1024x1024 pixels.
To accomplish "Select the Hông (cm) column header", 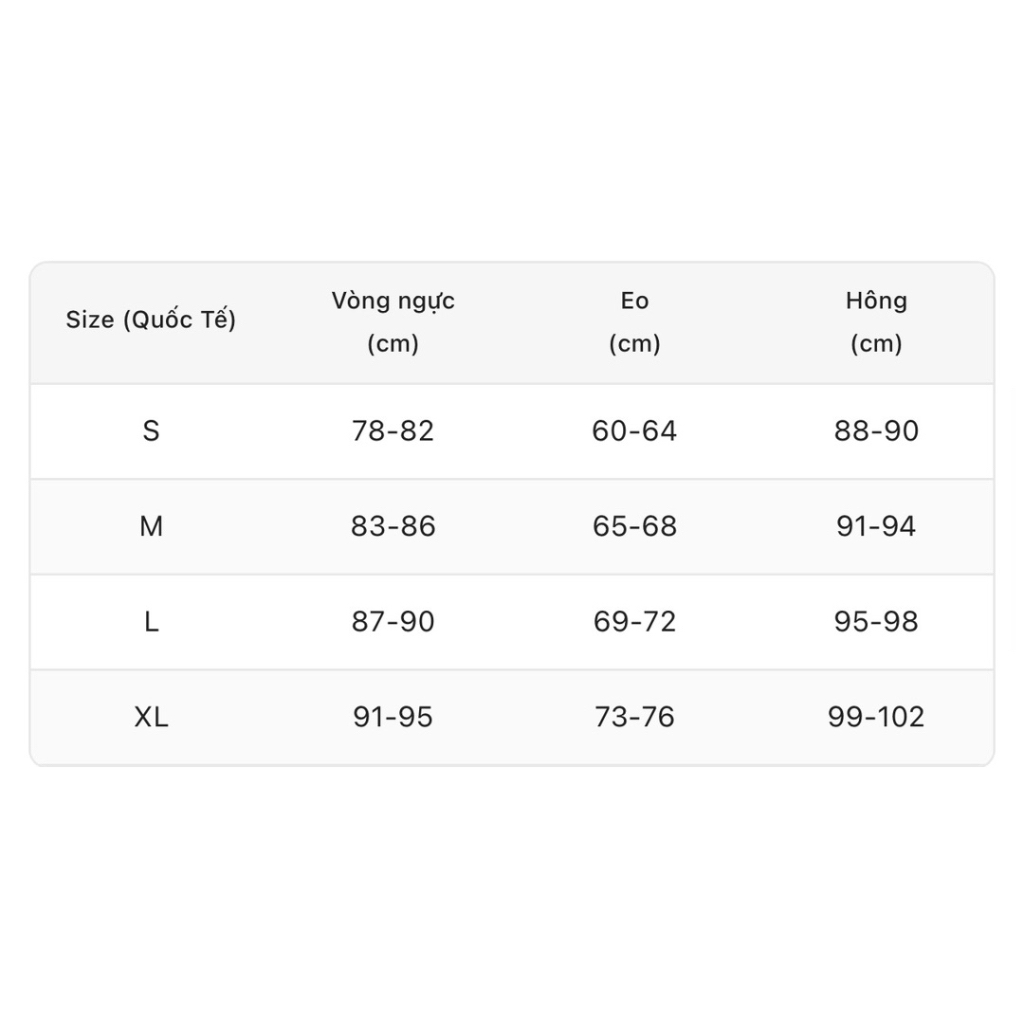I will 876,322.
